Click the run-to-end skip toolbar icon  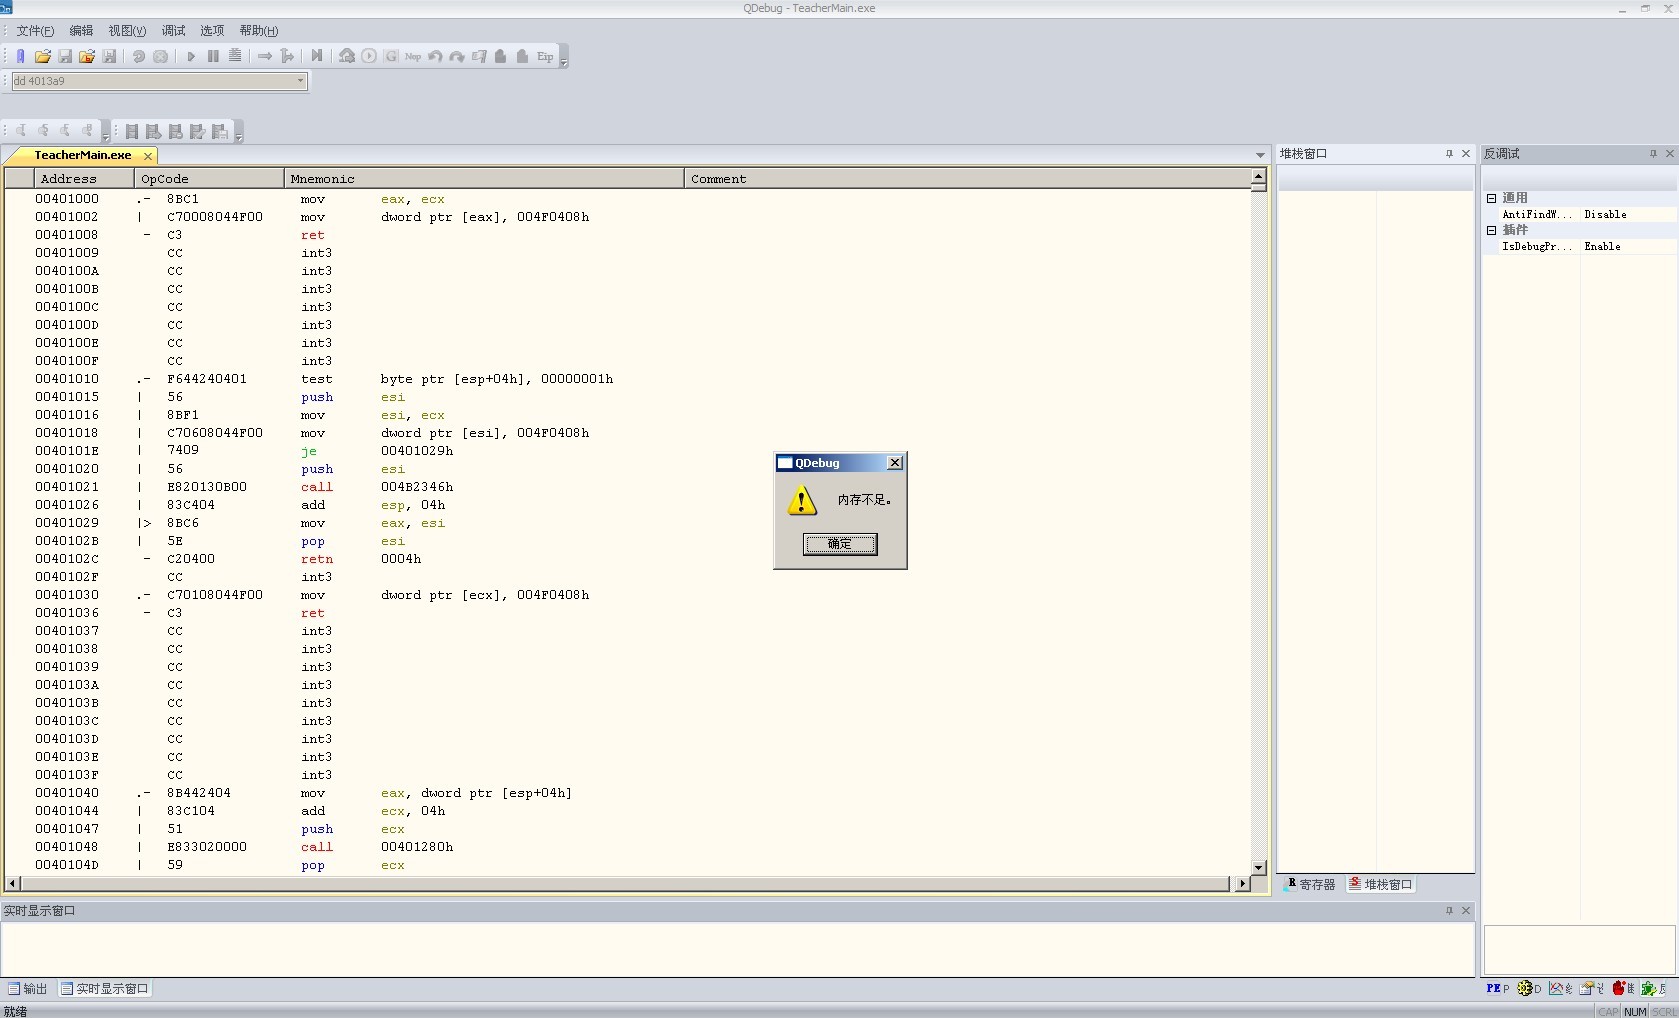tap(317, 57)
